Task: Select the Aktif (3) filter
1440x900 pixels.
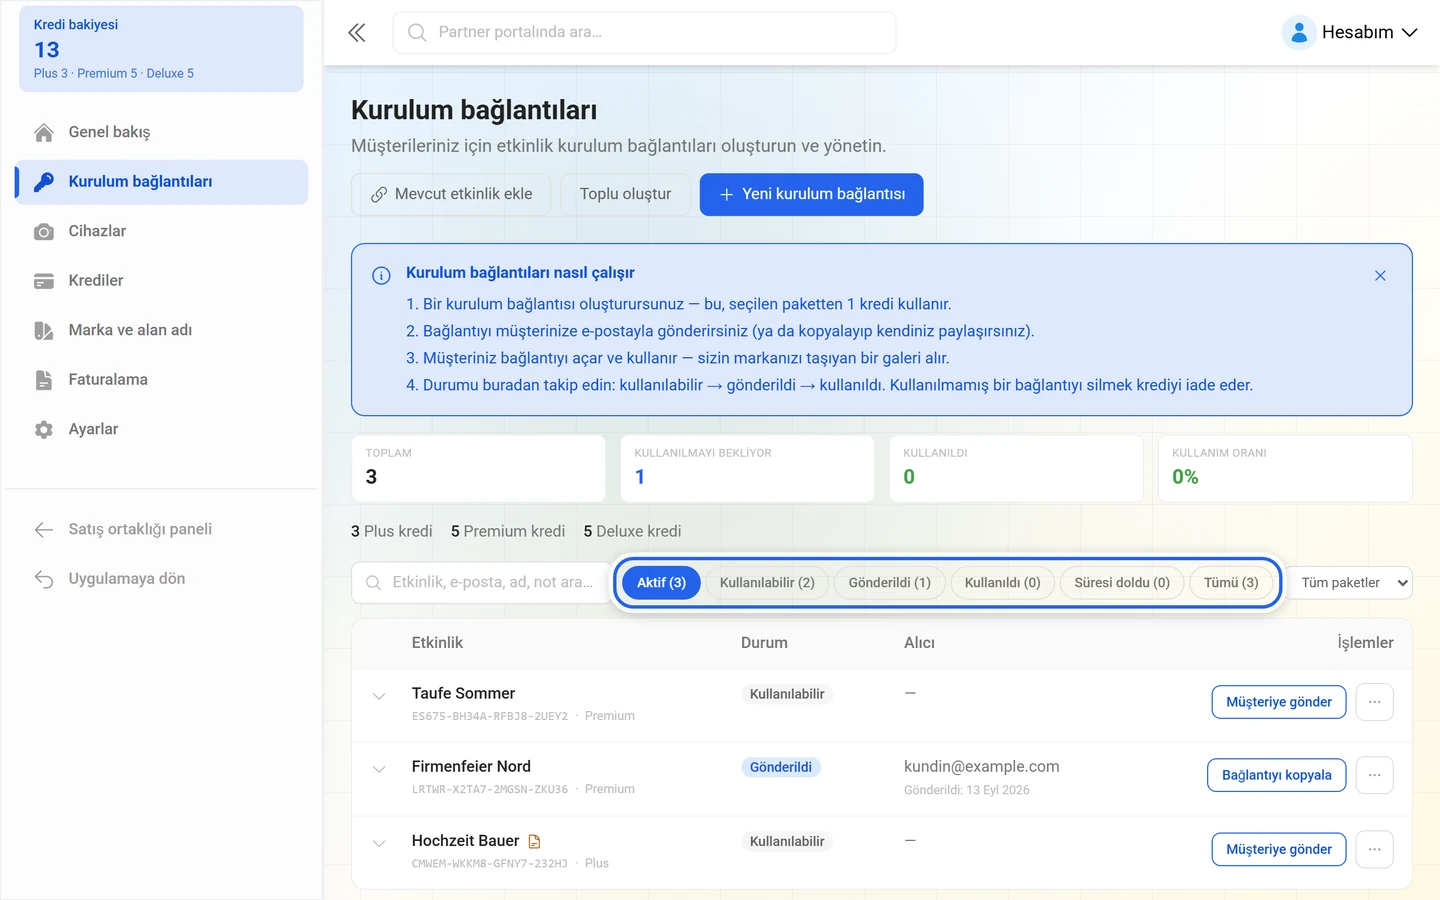Action: pyautogui.click(x=661, y=583)
